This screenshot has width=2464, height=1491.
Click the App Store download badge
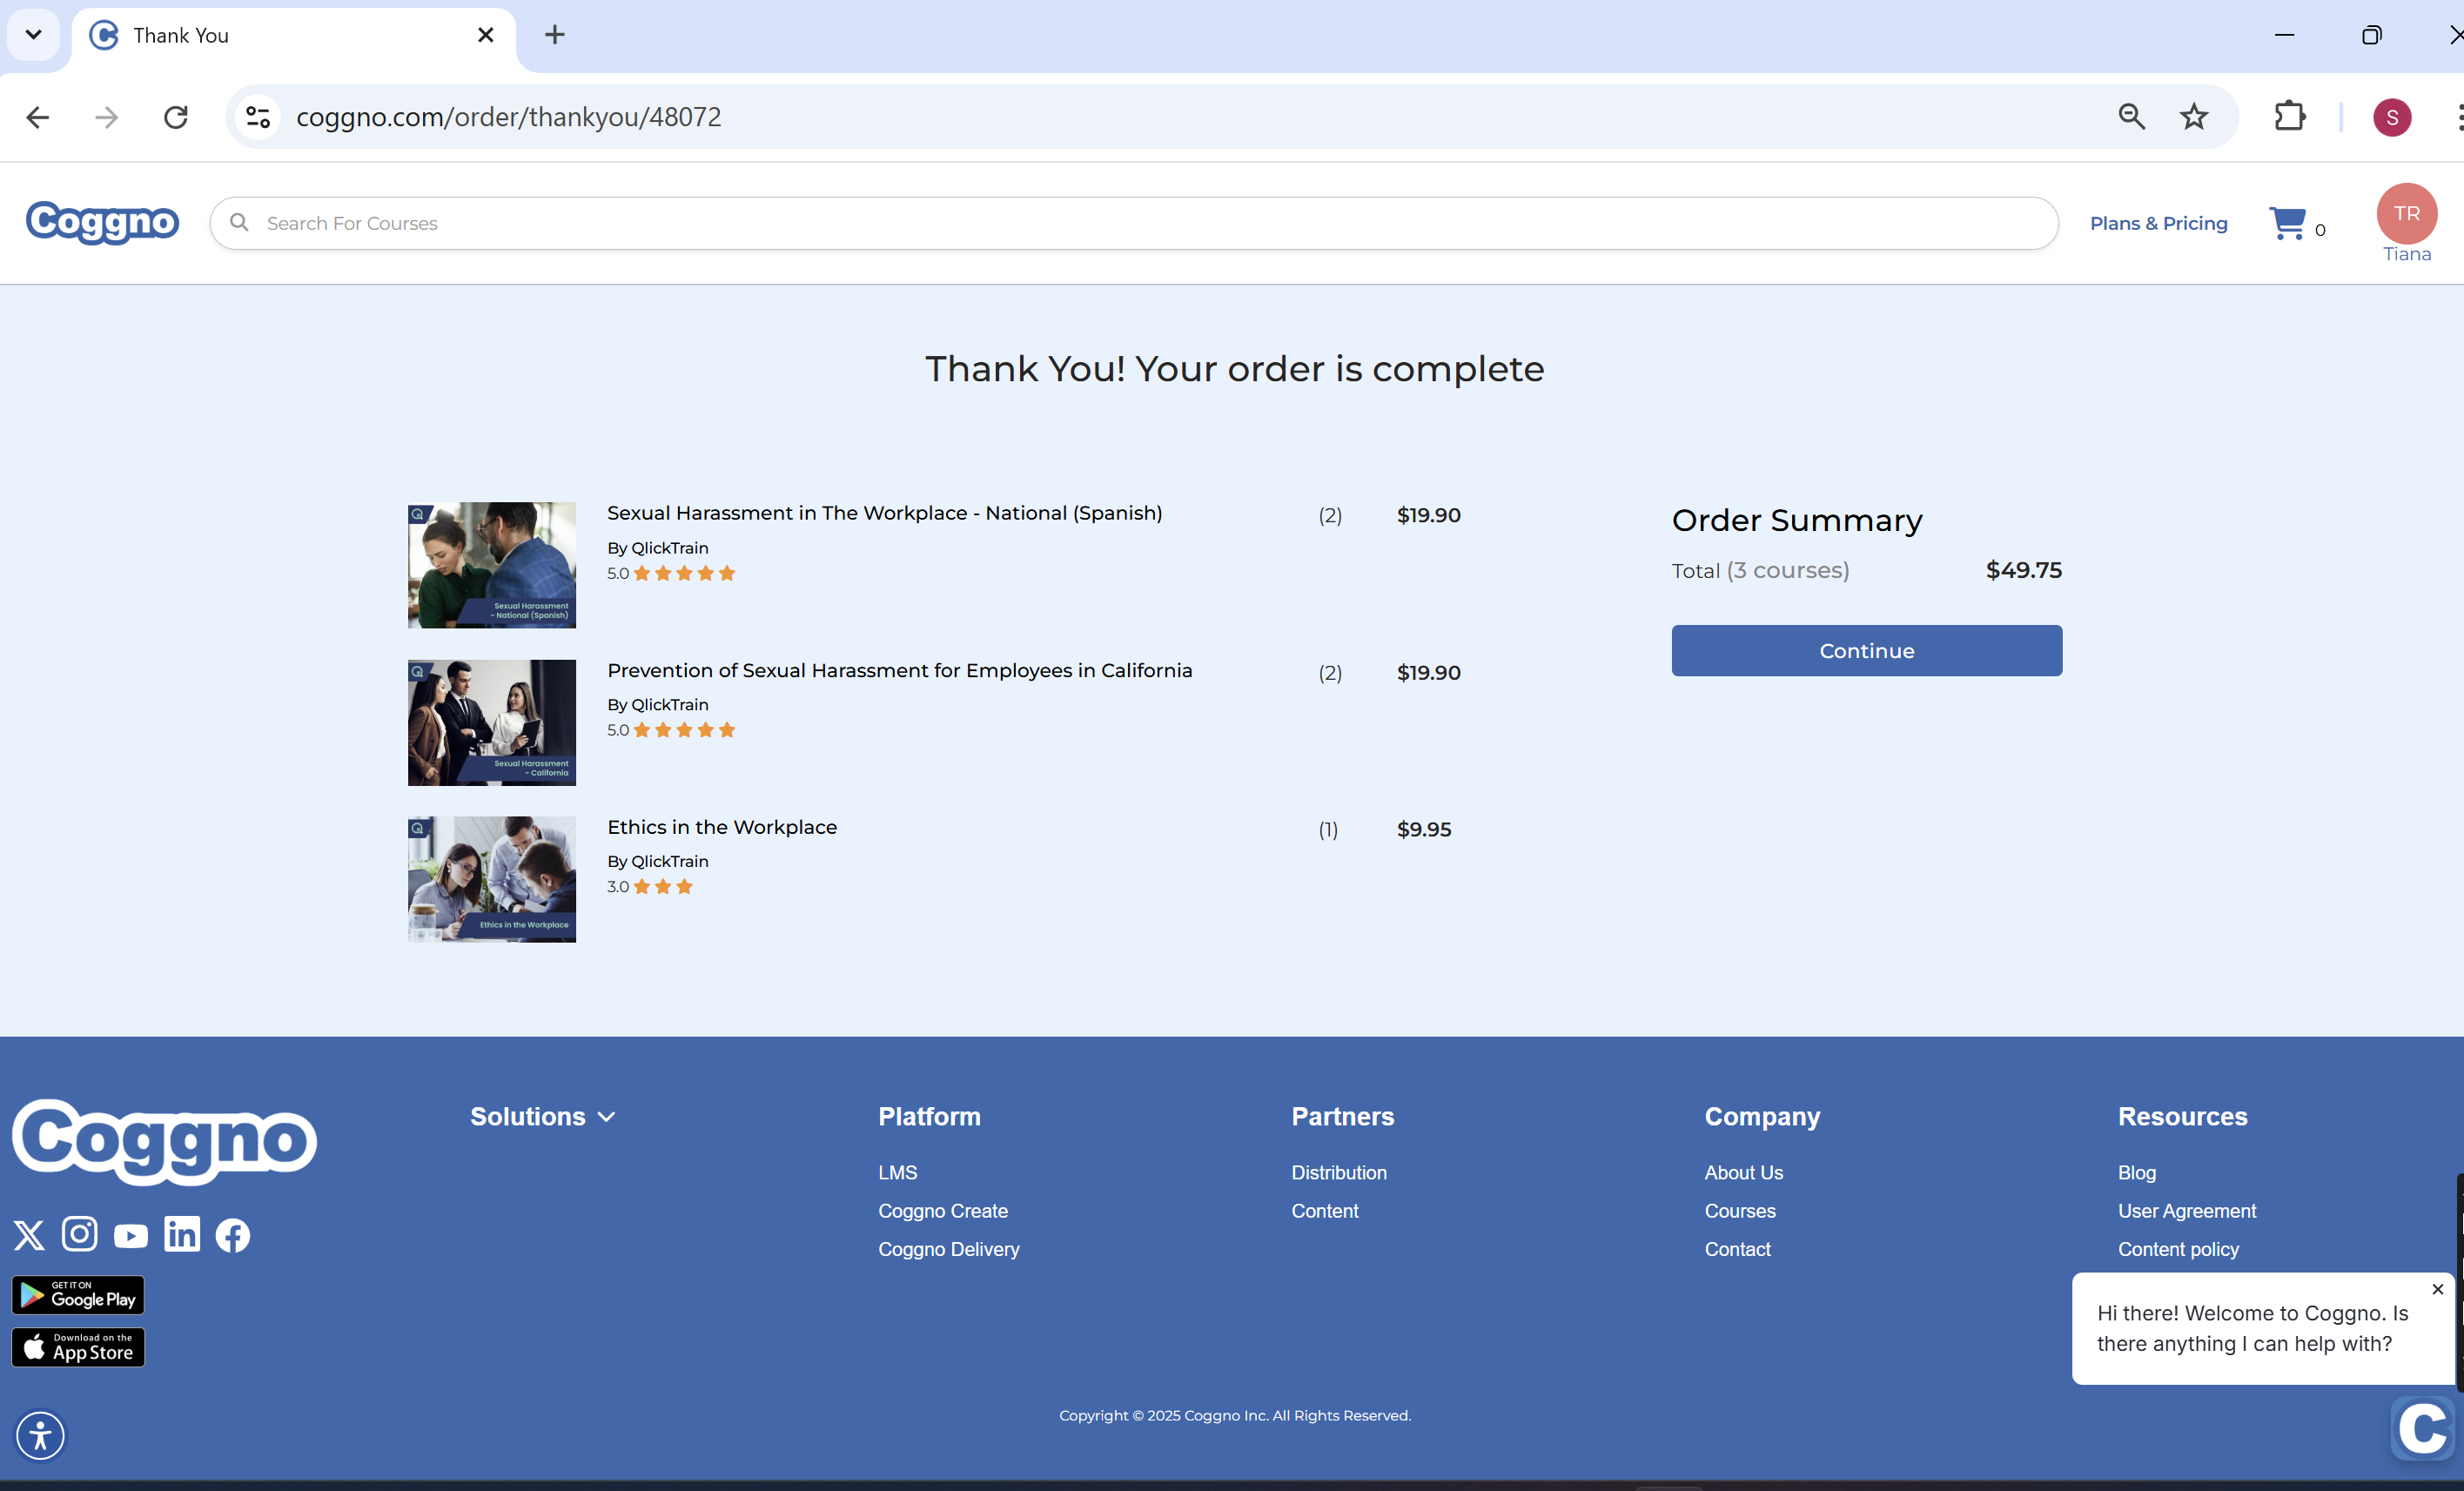point(78,1347)
